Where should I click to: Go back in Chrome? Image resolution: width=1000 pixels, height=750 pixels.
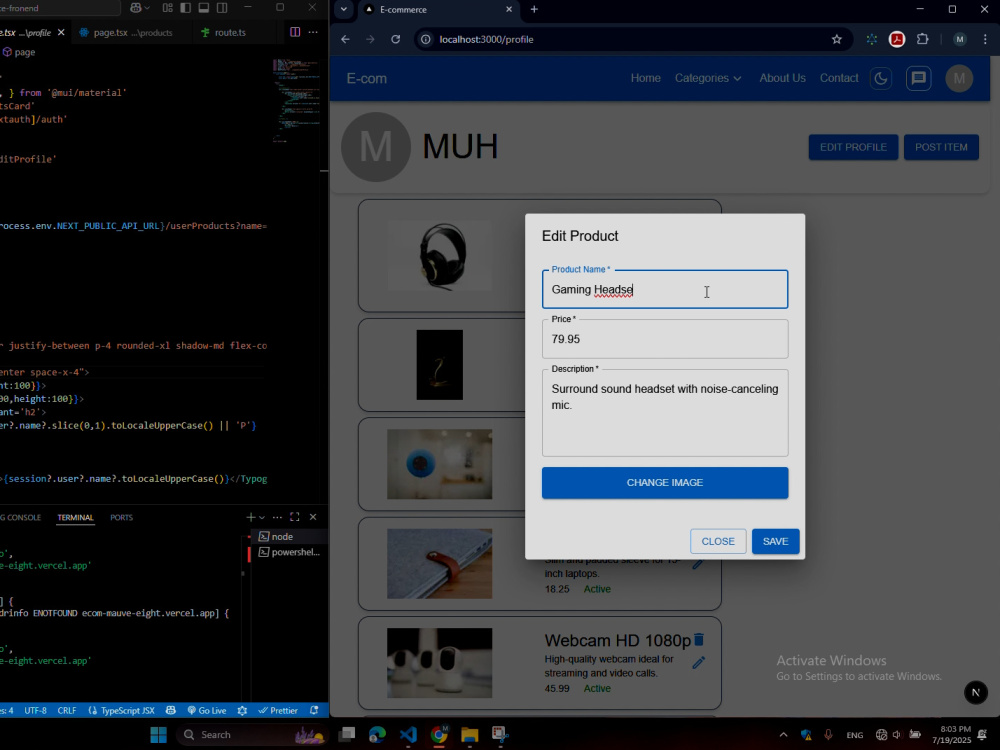pyautogui.click(x=346, y=40)
